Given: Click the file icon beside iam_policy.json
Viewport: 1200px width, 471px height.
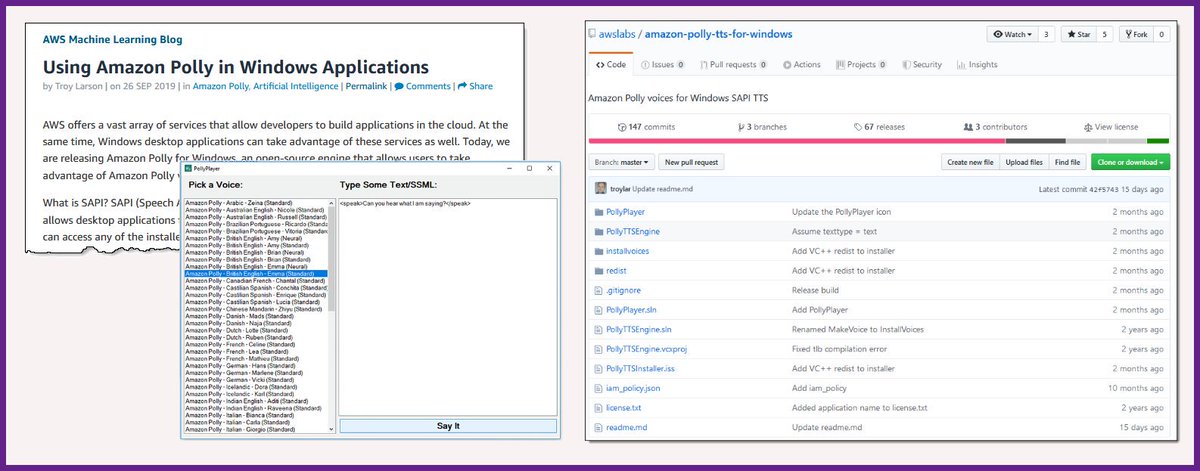Looking at the screenshot, I should point(599,387).
